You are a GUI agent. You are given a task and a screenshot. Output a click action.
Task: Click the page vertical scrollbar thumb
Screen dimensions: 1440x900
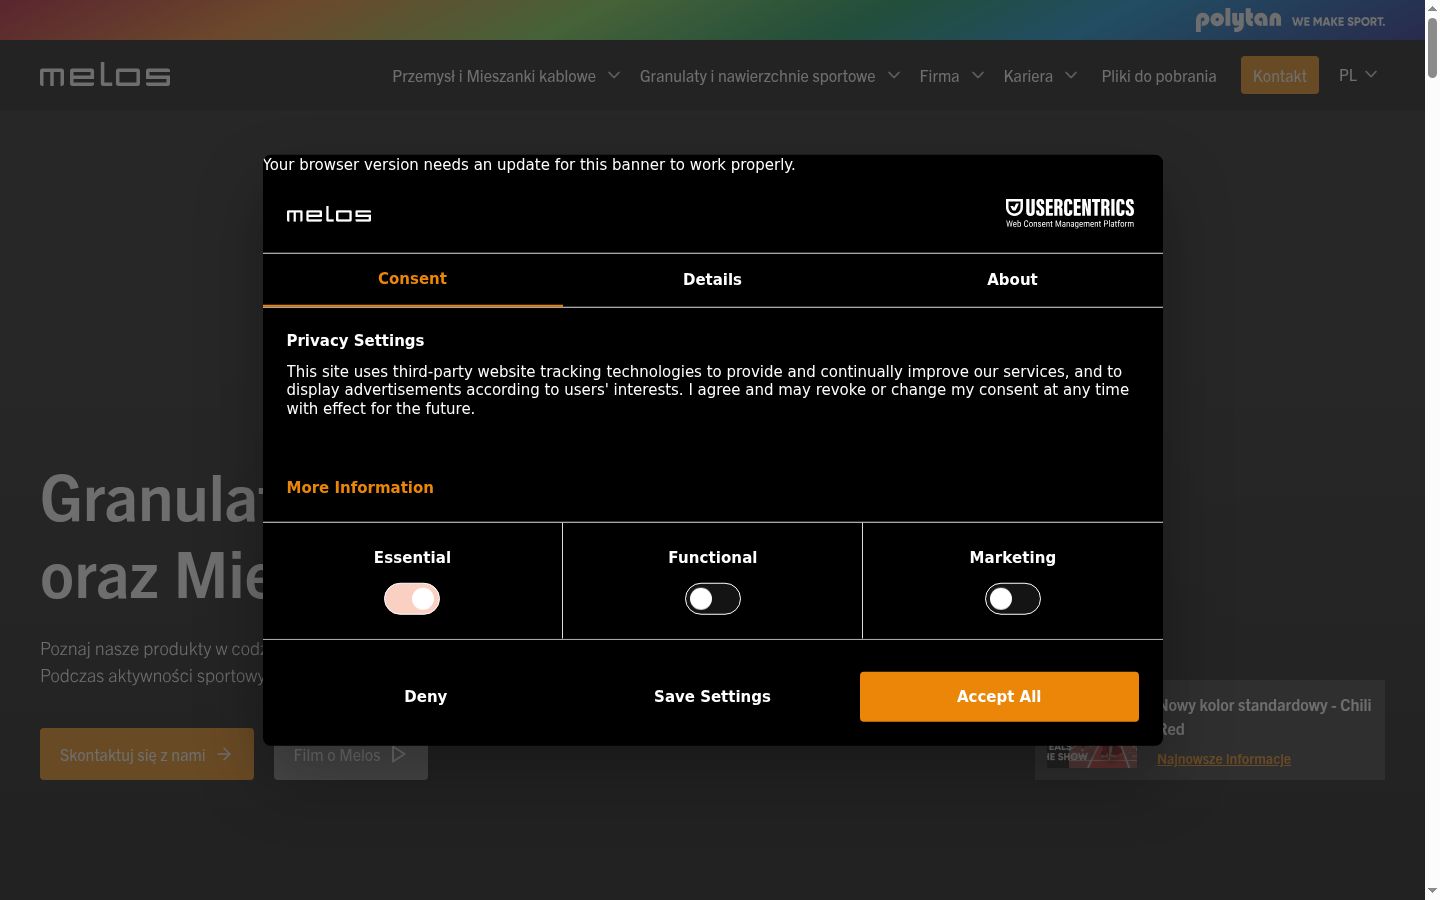tap(1432, 47)
